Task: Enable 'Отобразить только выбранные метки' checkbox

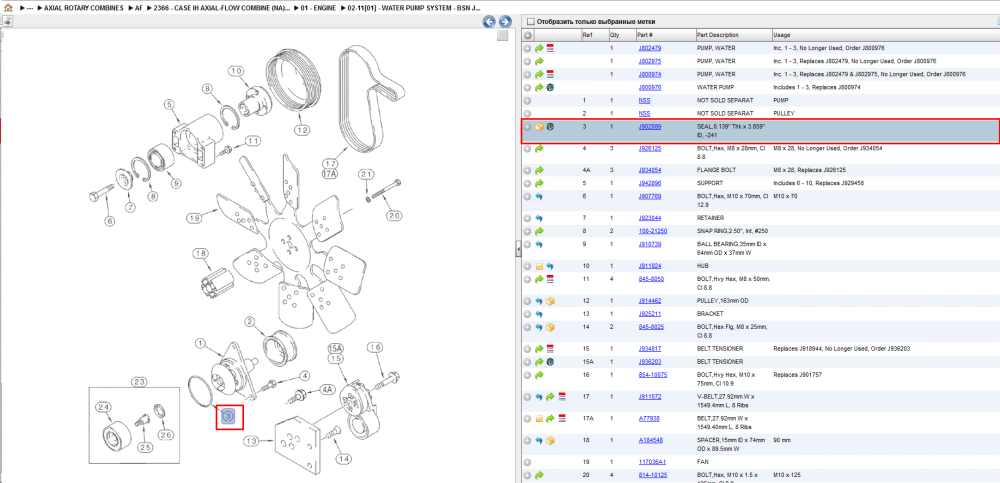Action: 531,22
